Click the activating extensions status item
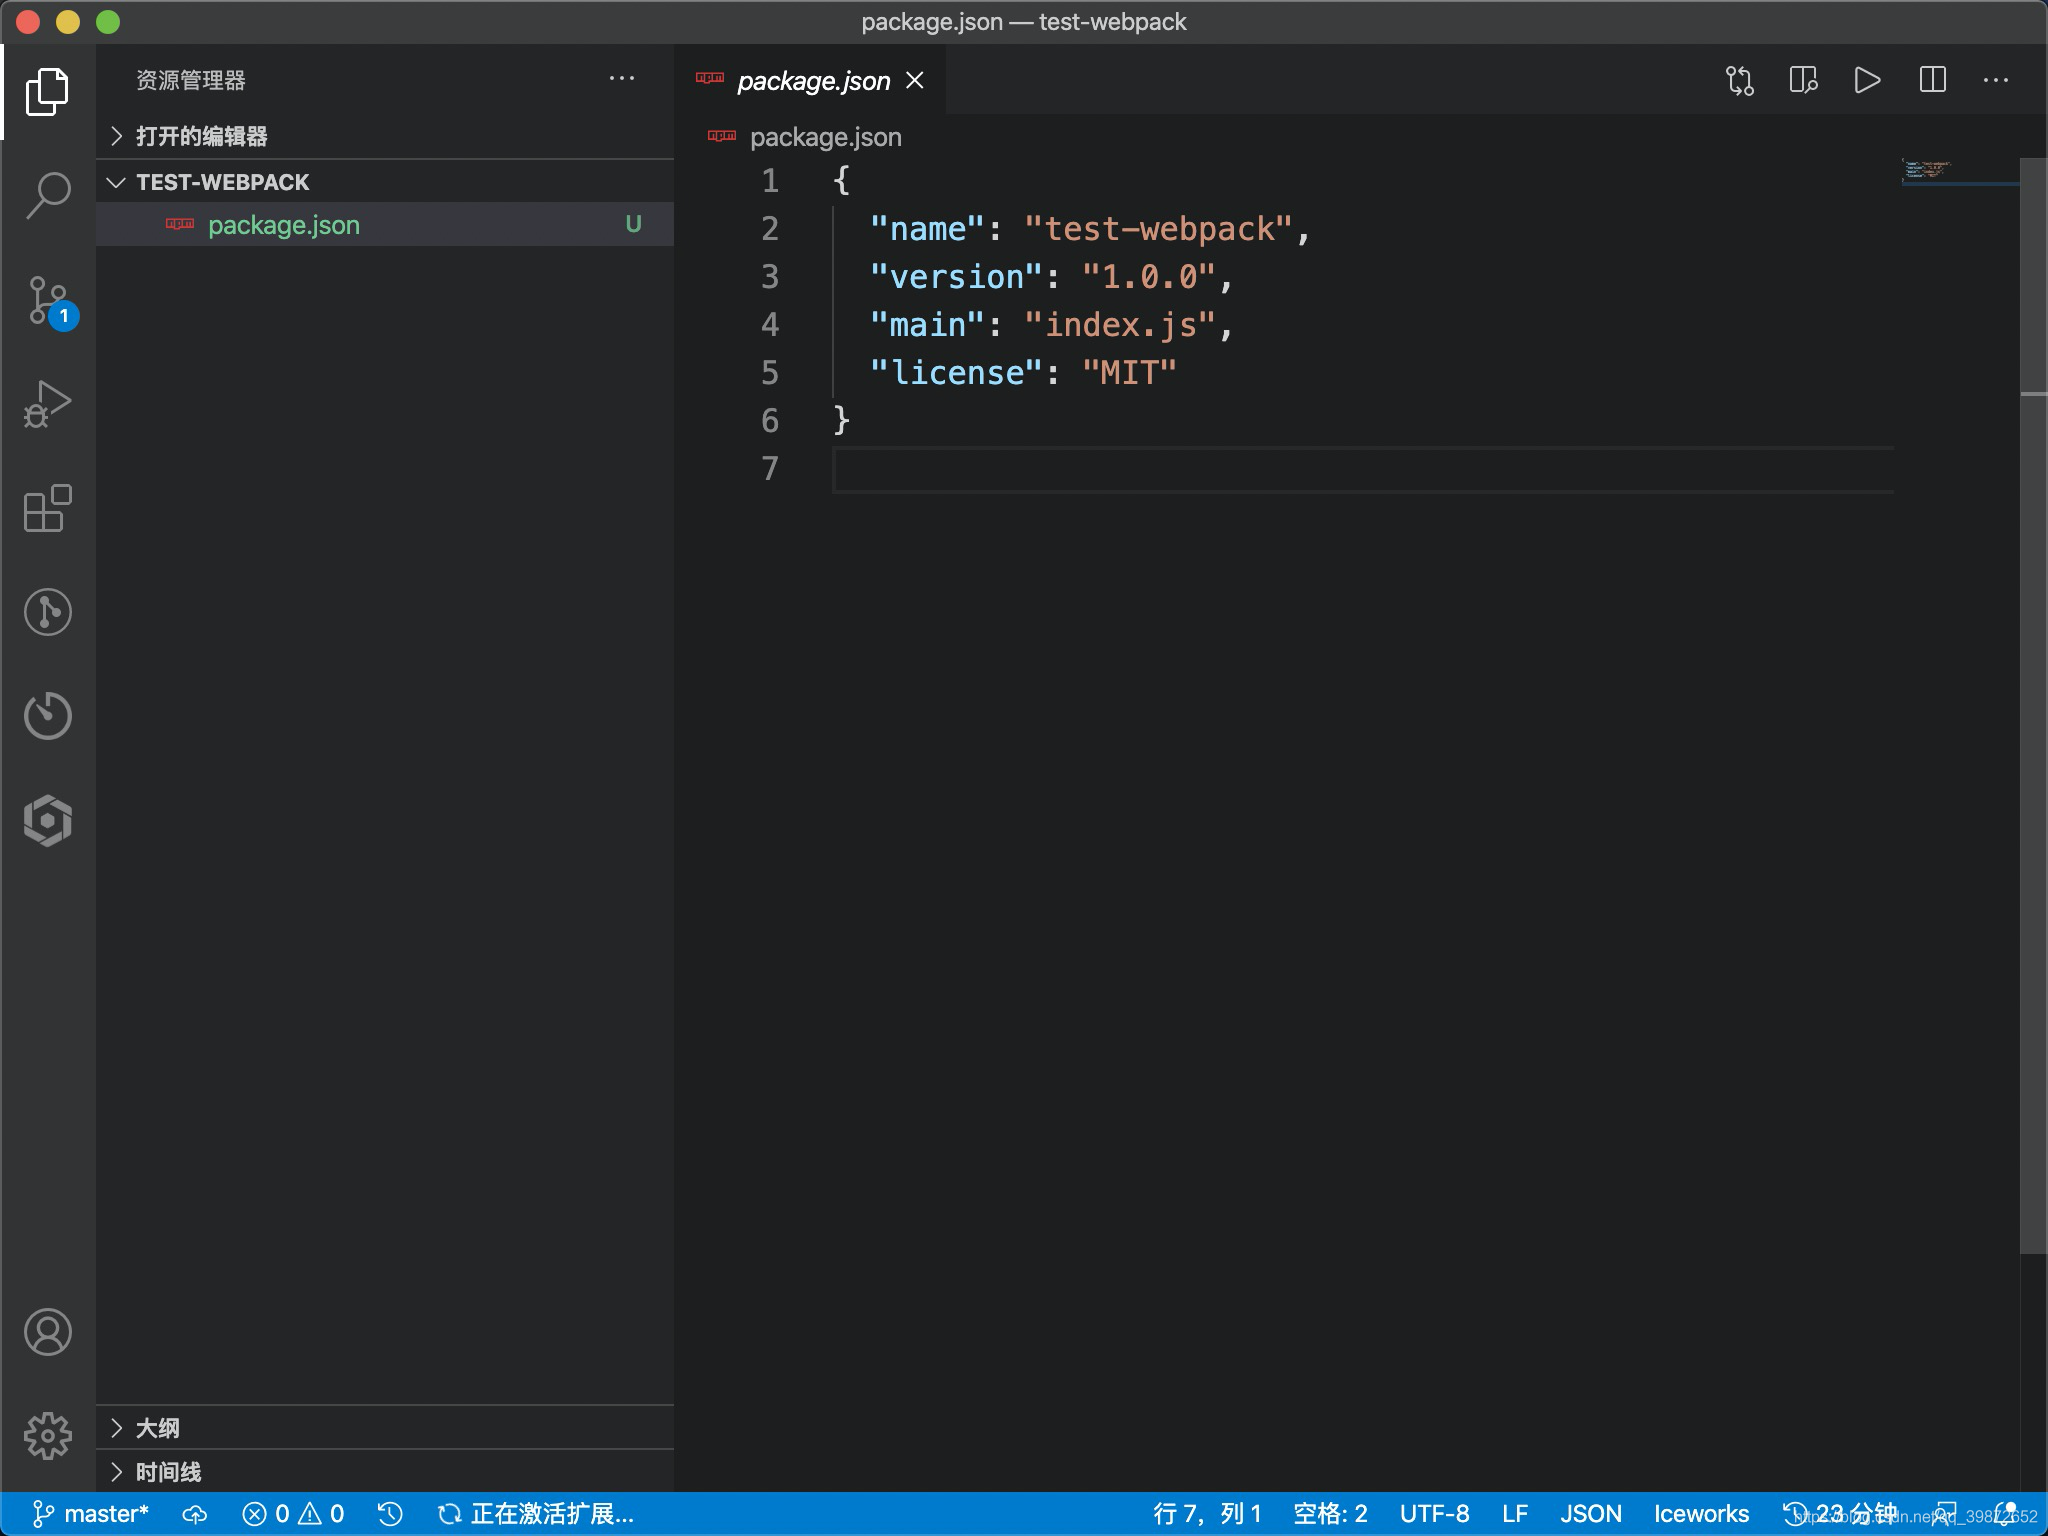Screen dimensions: 2048x1536 536,1514
